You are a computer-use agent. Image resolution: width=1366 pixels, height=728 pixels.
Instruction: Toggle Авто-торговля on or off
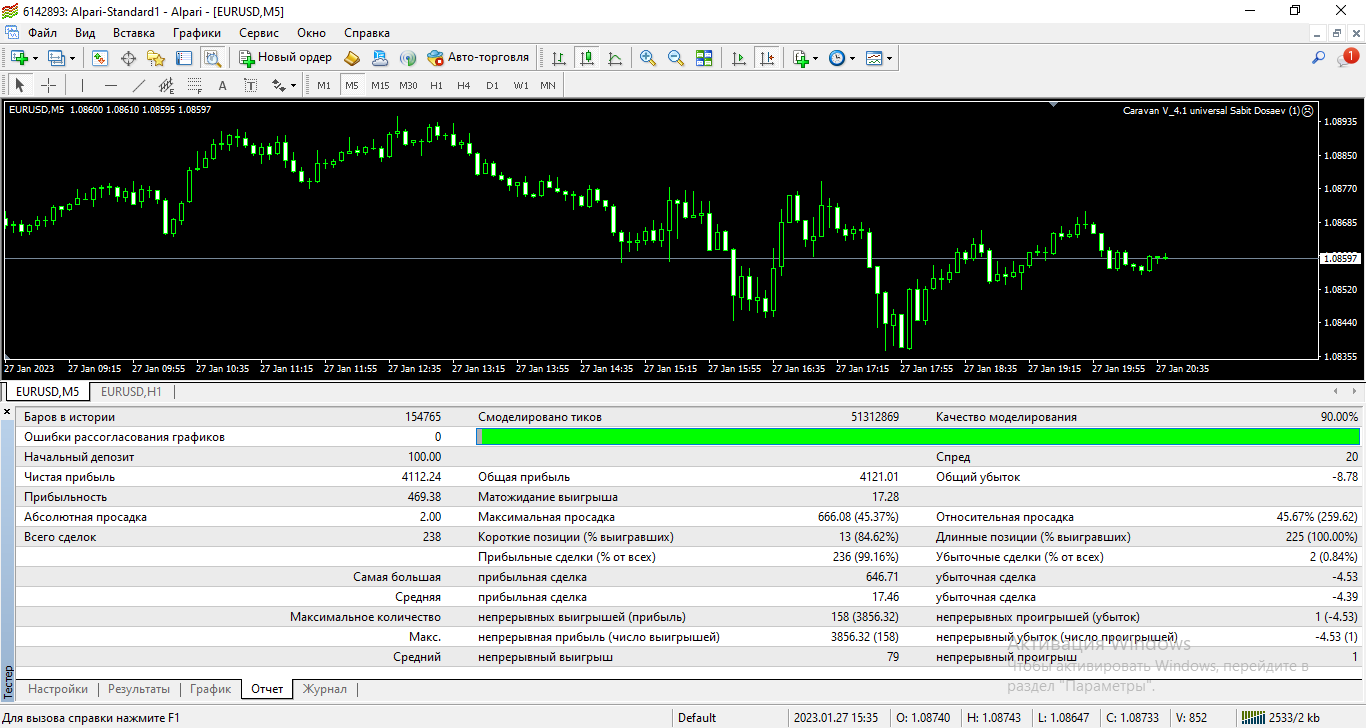point(478,58)
